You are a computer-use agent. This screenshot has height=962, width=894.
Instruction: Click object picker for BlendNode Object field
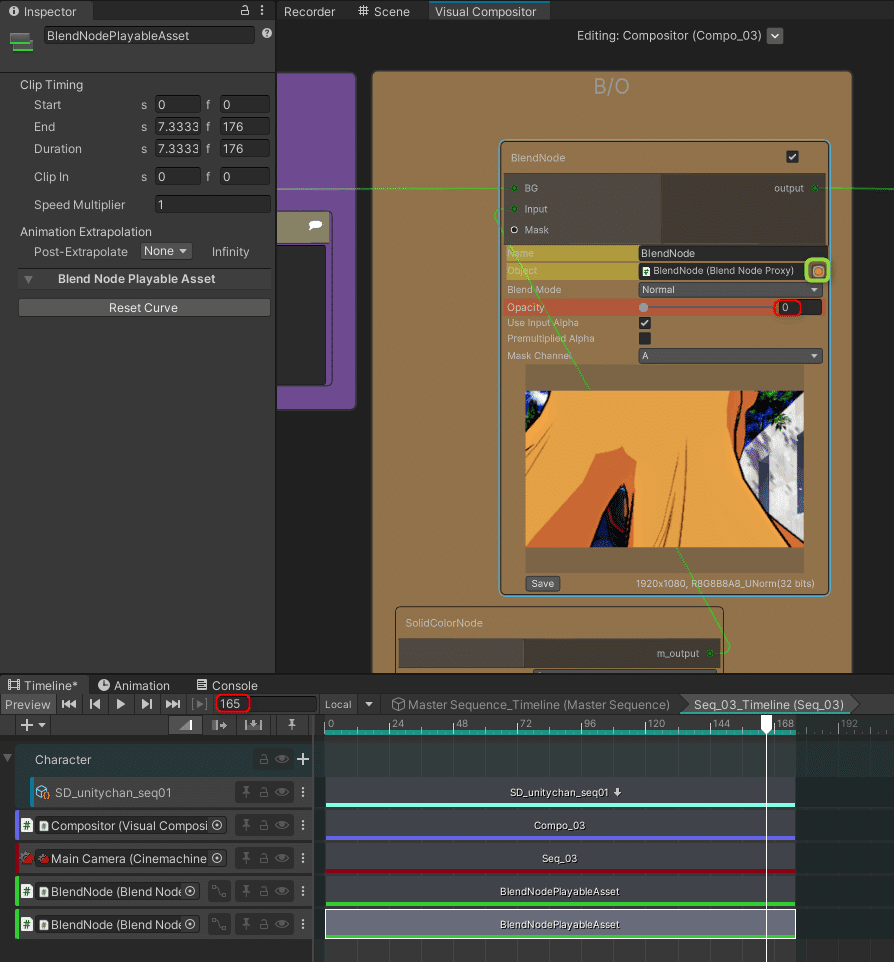818,271
